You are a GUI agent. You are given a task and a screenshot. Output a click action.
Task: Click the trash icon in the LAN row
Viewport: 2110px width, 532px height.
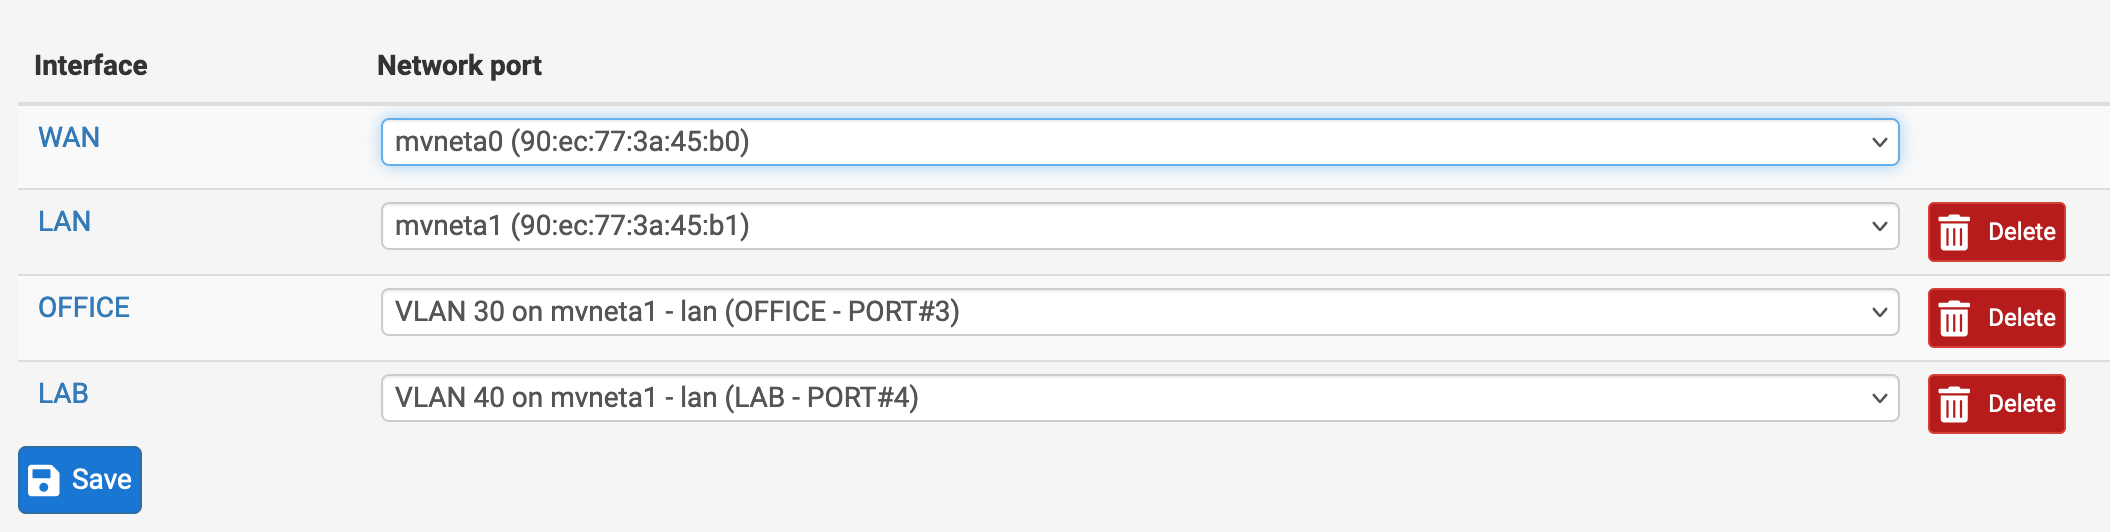click(x=1954, y=233)
